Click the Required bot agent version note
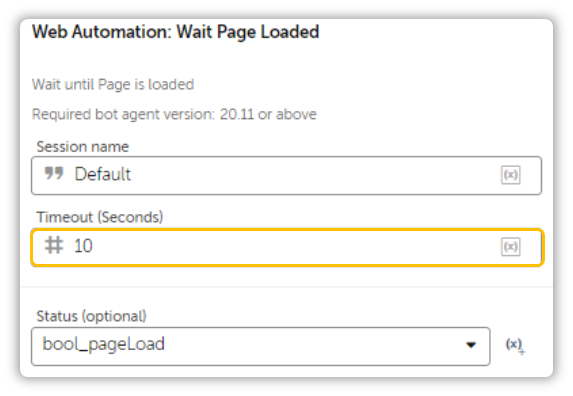The width and height of the screenshot is (573, 396). (174, 114)
